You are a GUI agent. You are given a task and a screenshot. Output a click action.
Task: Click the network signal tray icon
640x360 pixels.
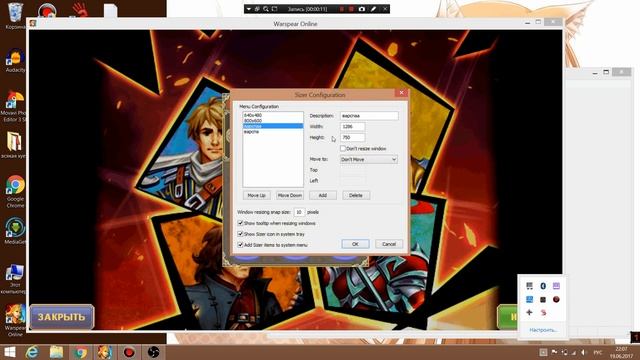coord(574,352)
